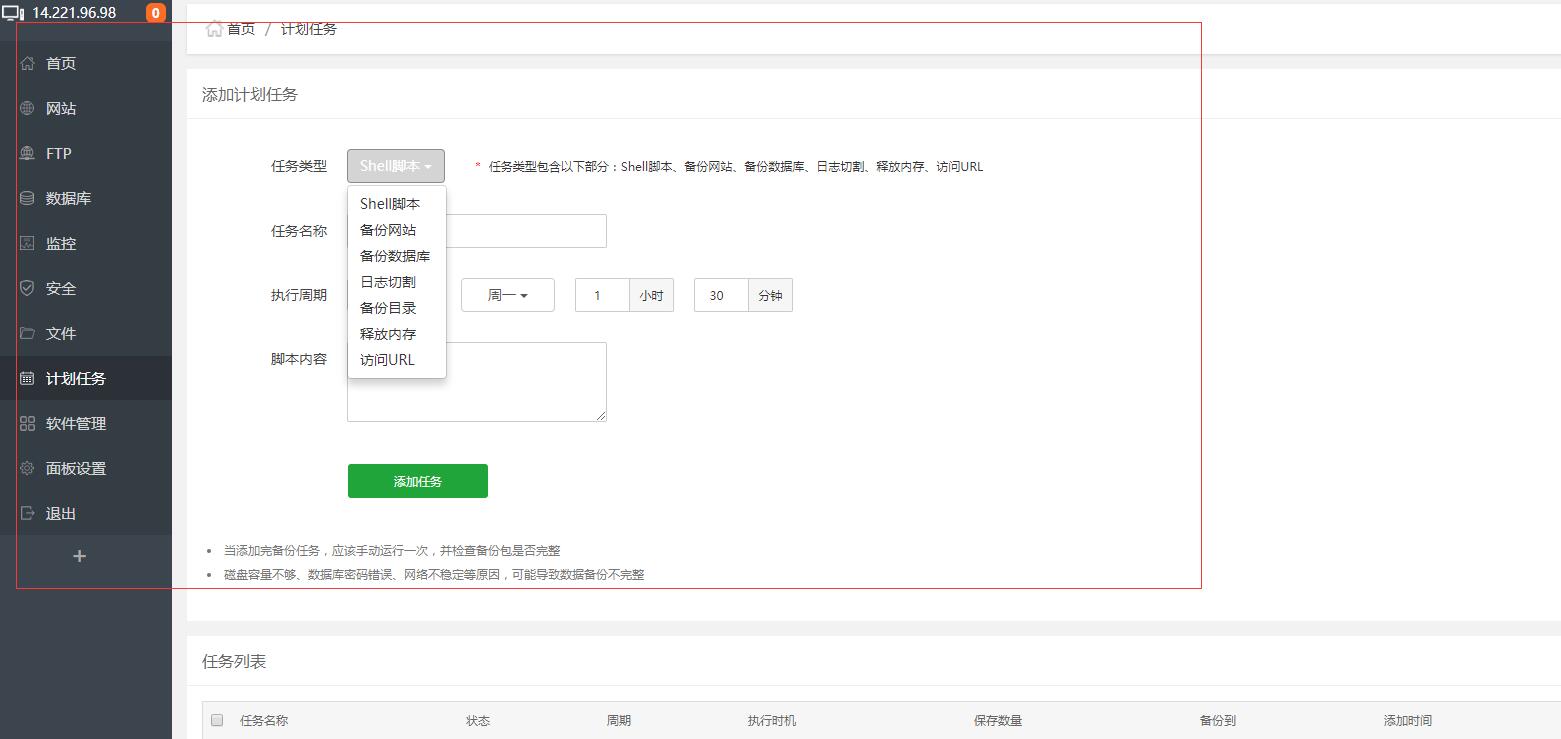The image size is (1561, 739).
Task: Open the orange notification badge showing 0
Action: [x=156, y=13]
